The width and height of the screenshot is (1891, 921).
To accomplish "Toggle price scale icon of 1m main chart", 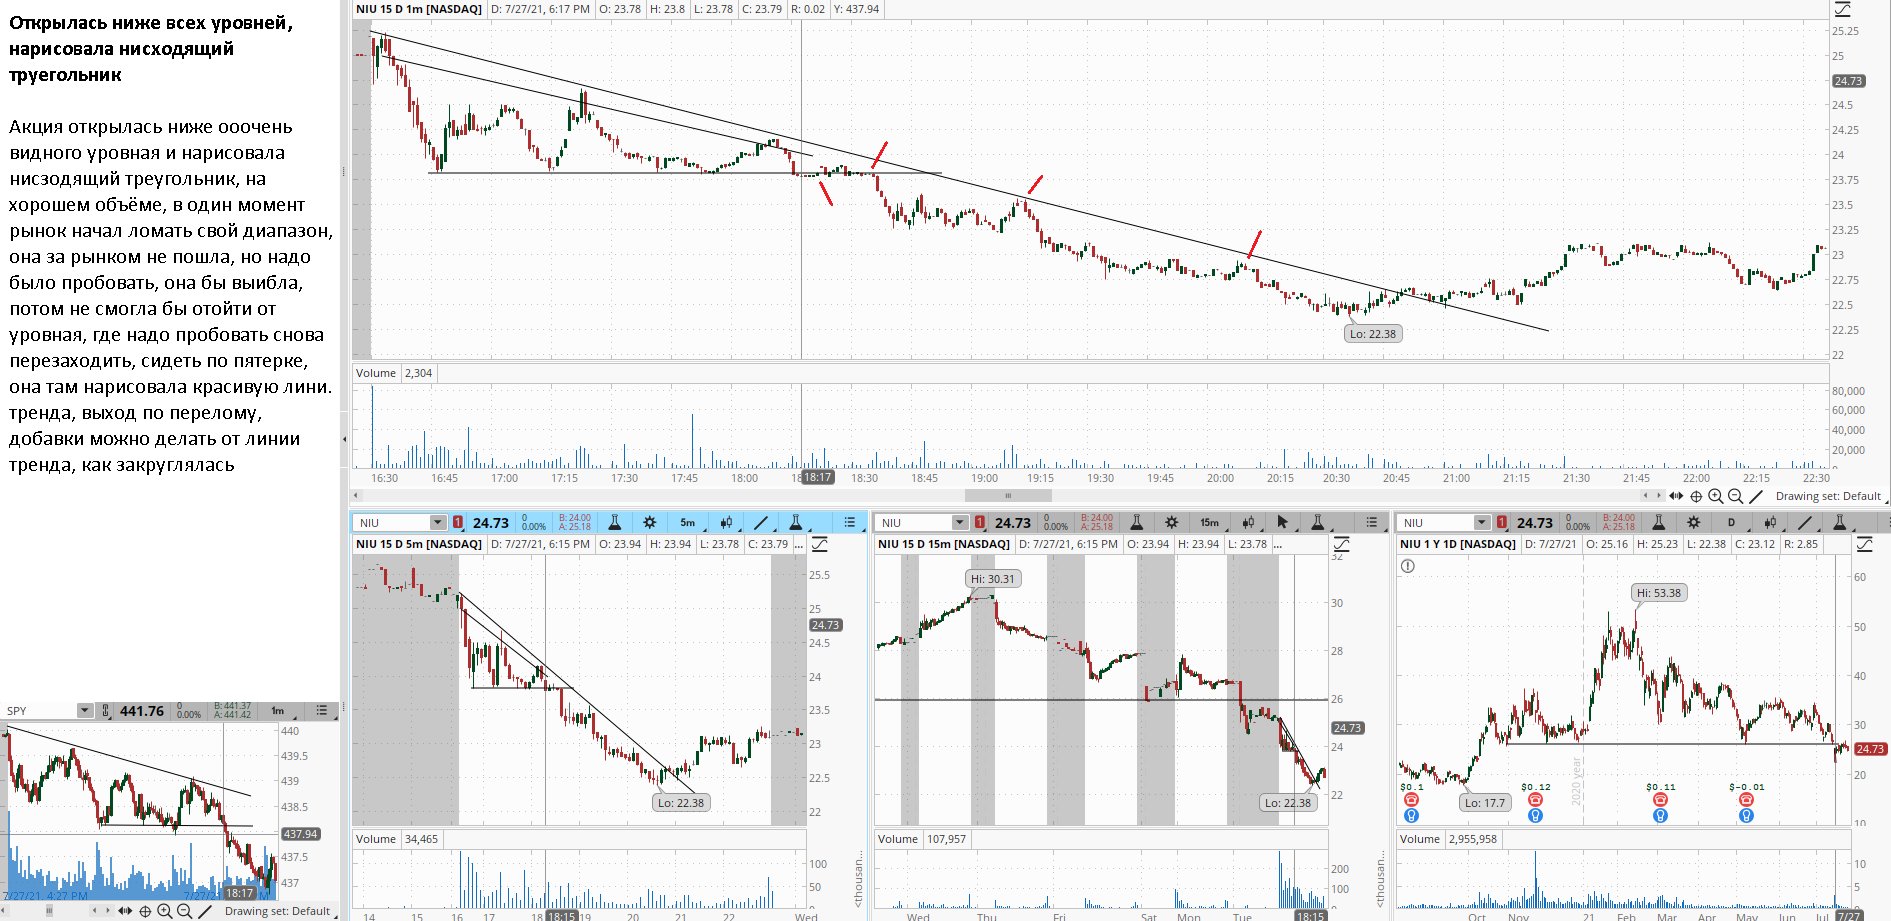I will (1842, 9).
